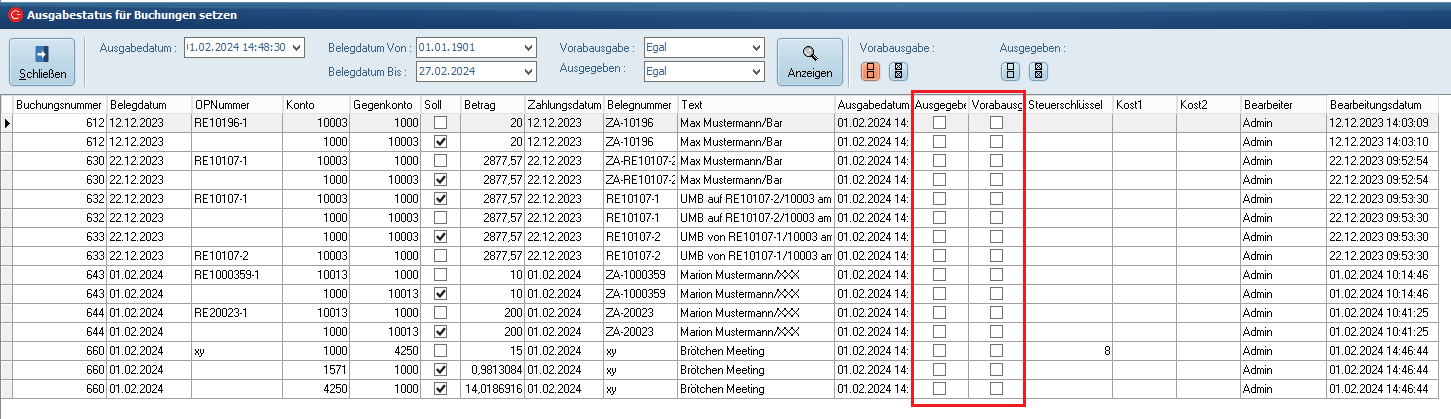Click the second icon under Vorabausgabe label
This screenshot has width=1451, height=419.
pyautogui.click(x=899, y=71)
